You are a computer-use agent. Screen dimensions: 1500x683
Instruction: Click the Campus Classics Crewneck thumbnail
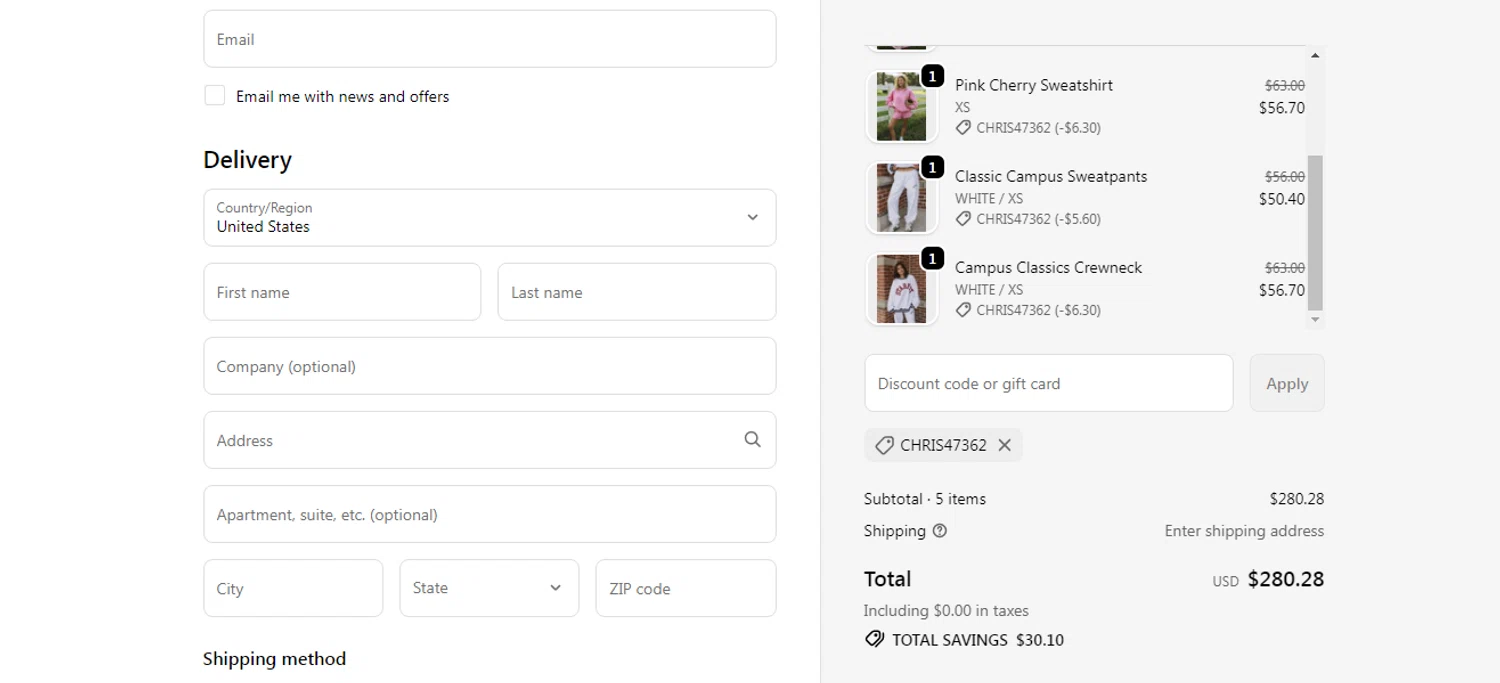pyautogui.click(x=901, y=289)
